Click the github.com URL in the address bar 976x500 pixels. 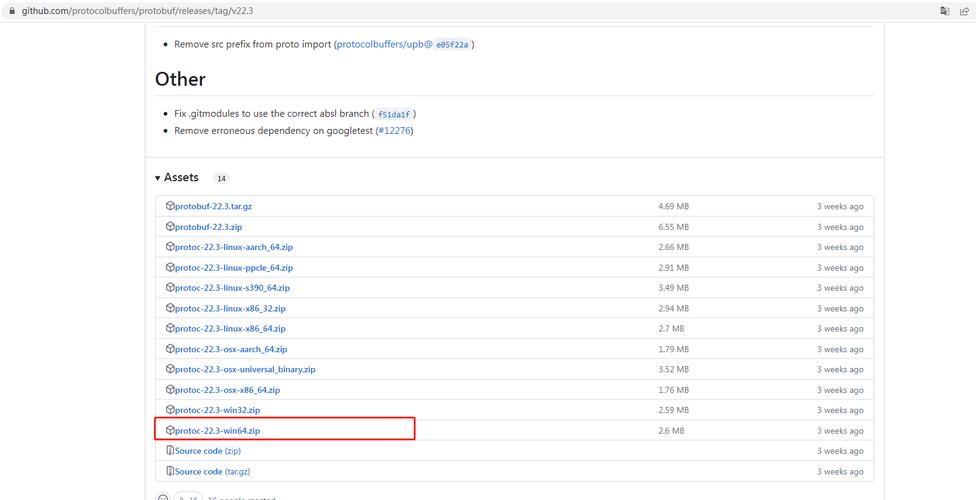click(x=137, y=11)
